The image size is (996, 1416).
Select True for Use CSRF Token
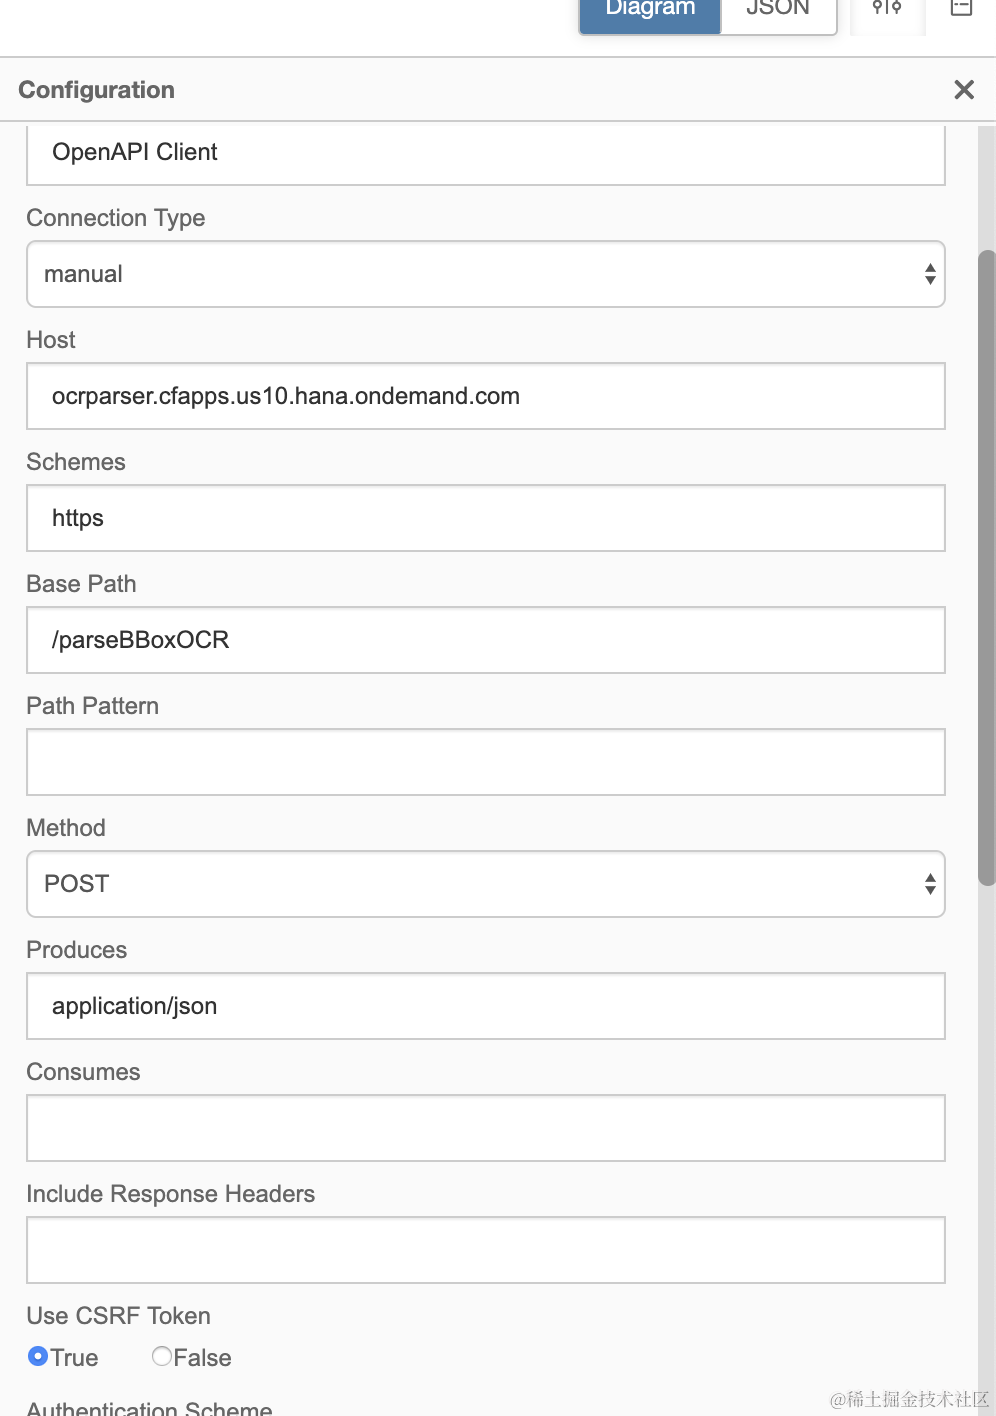tap(39, 1356)
